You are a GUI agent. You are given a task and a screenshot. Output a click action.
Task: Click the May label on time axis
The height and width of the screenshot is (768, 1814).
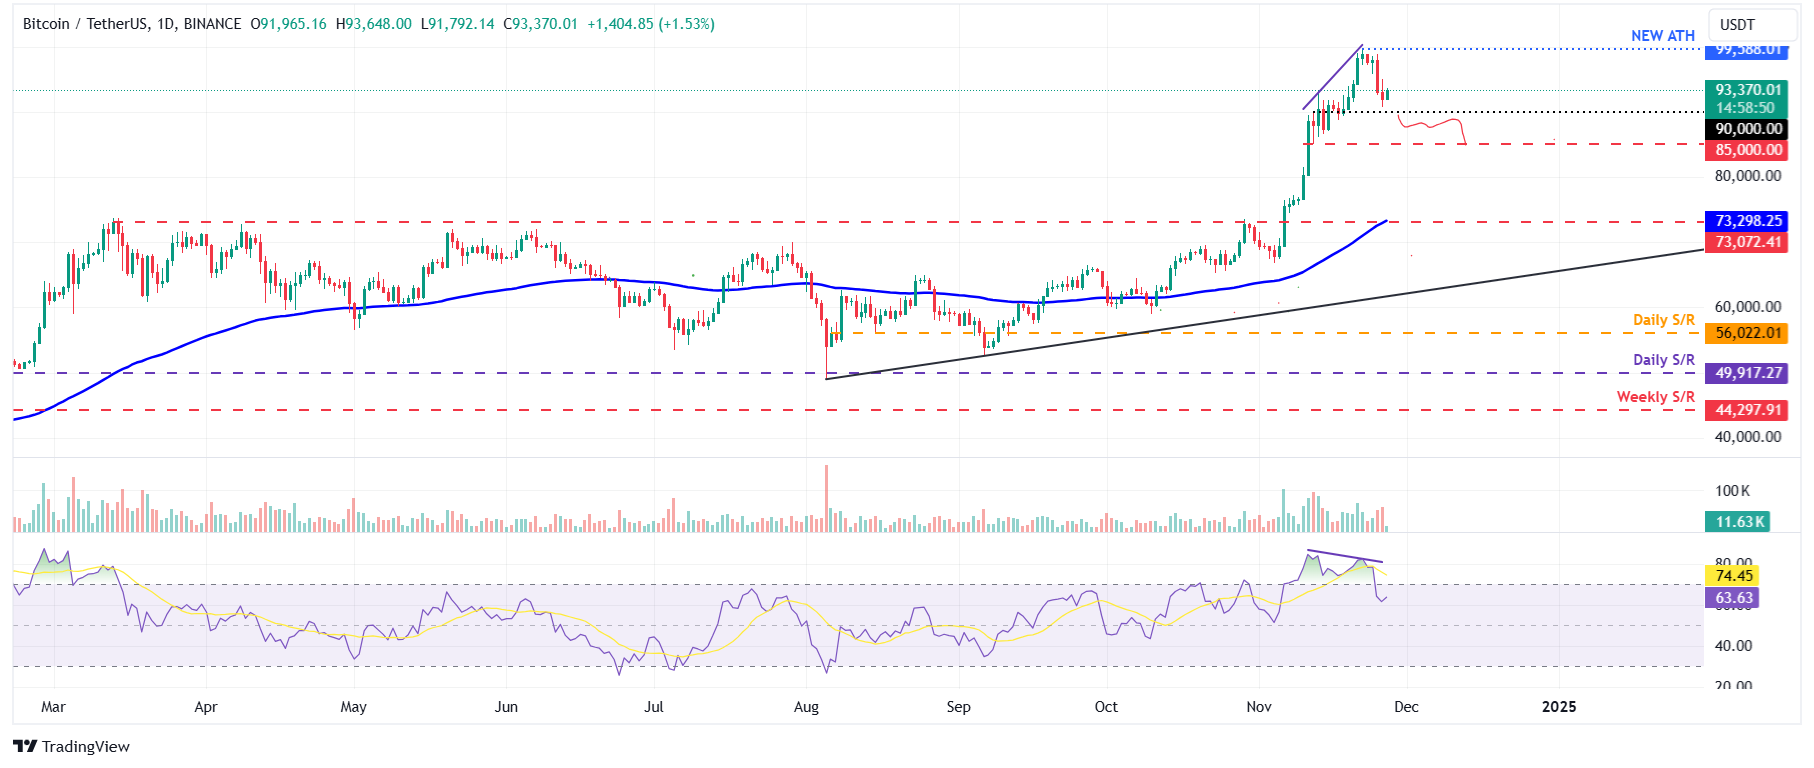pyautogui.click(x=353, y=707)
